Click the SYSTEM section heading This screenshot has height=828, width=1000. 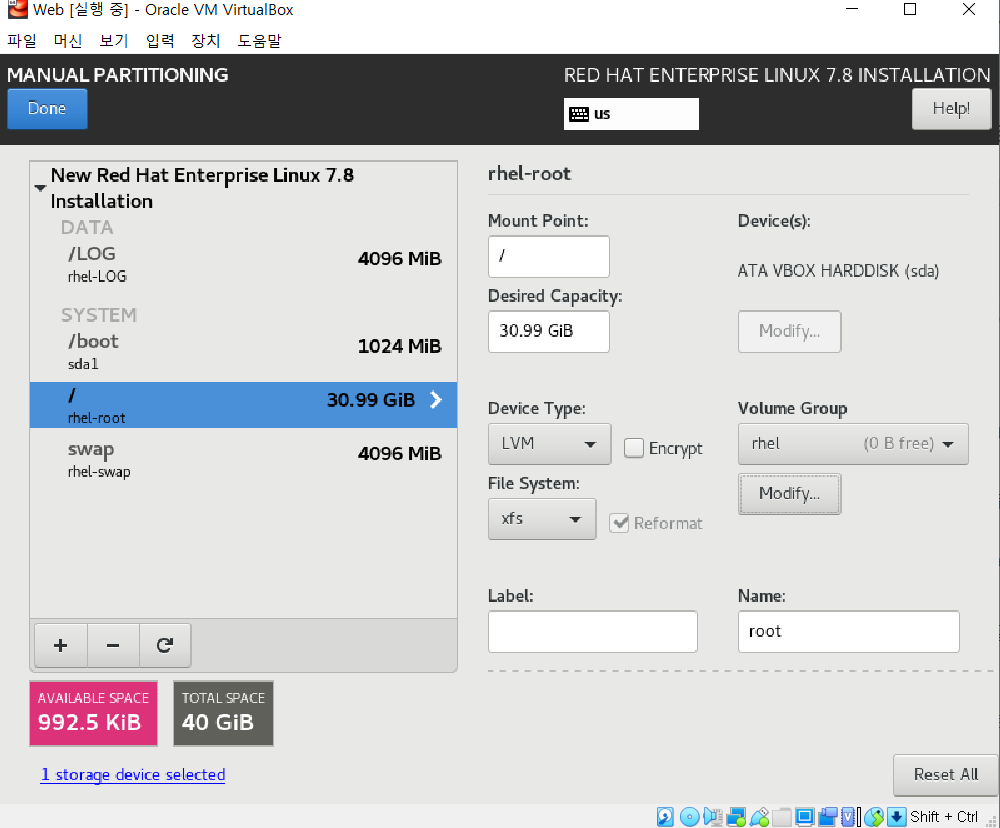click(x=99, y=315)
